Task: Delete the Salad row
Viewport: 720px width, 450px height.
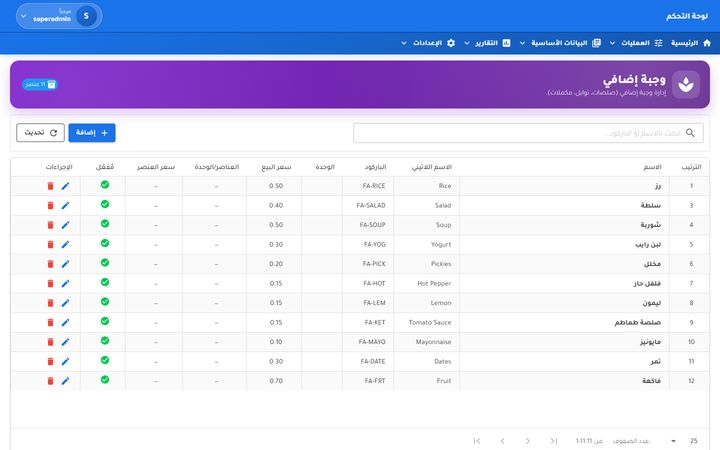Action: (51, 206)
